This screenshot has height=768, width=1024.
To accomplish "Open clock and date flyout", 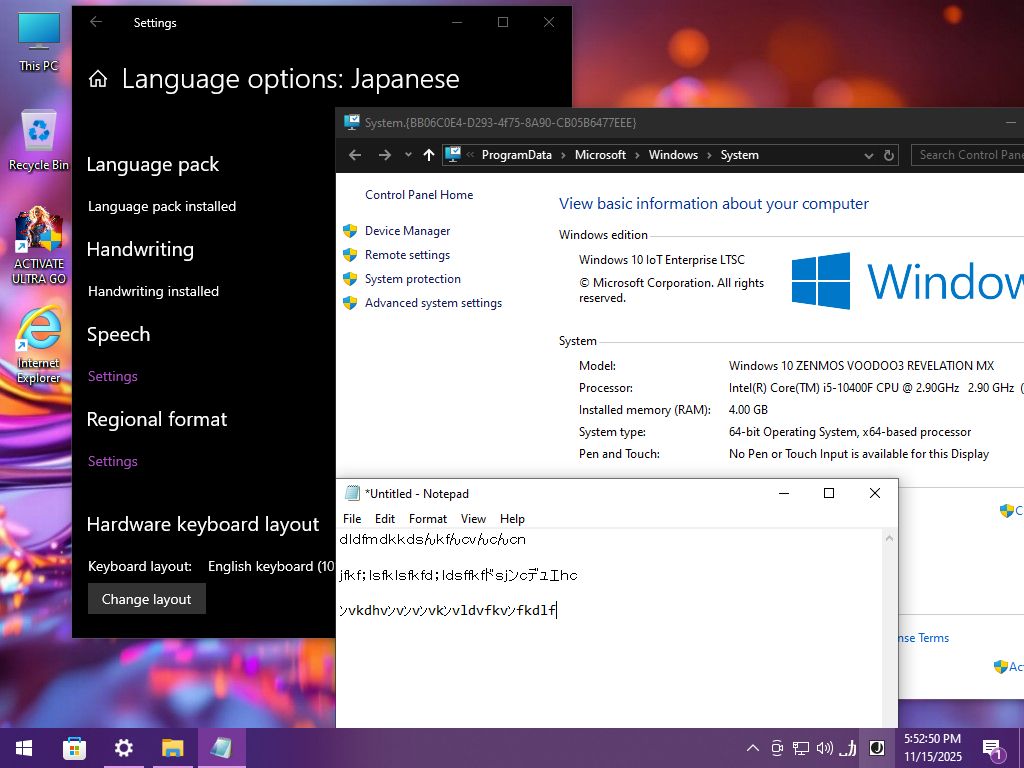I will (933, 748).
